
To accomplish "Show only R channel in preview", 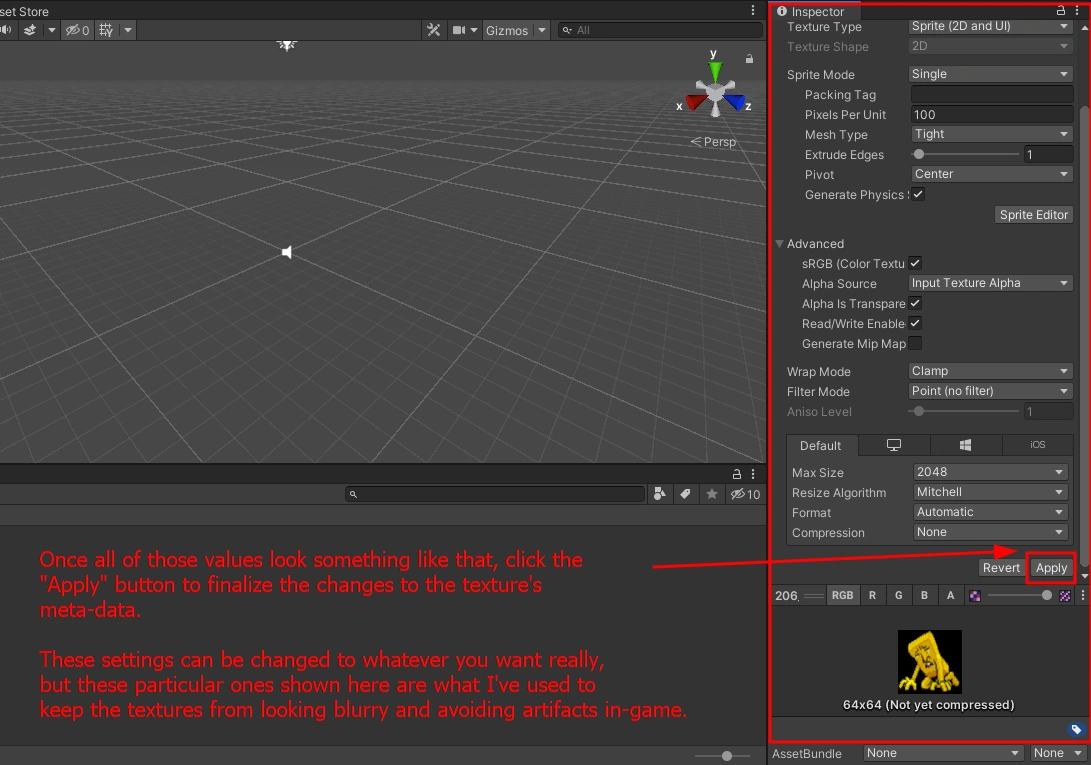I will [872, 596].
